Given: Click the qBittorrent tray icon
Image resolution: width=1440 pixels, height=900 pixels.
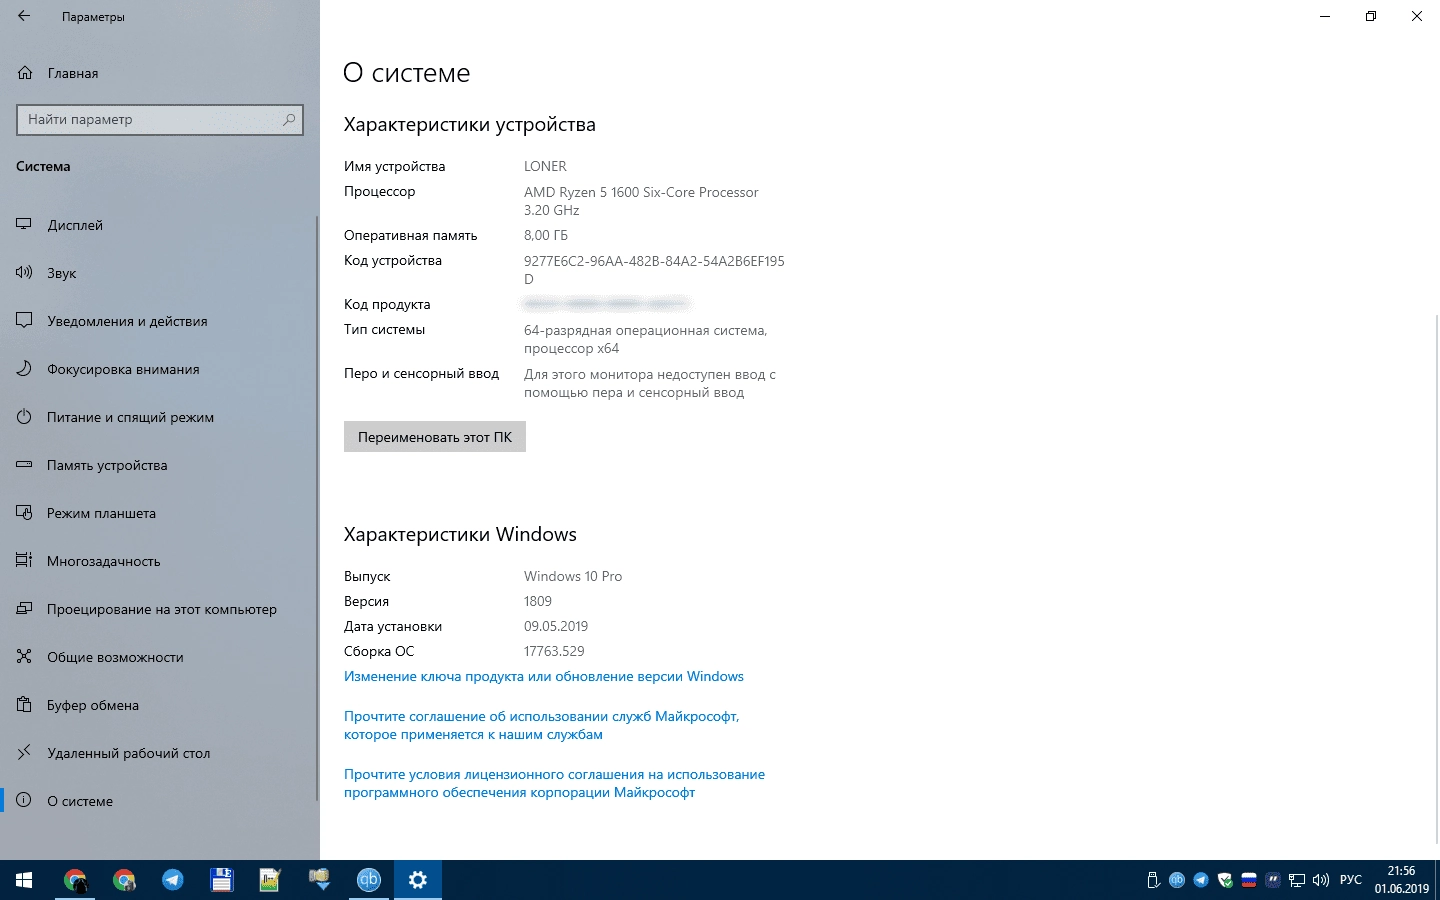Looking at the screenshot, I should (1177, 880).
